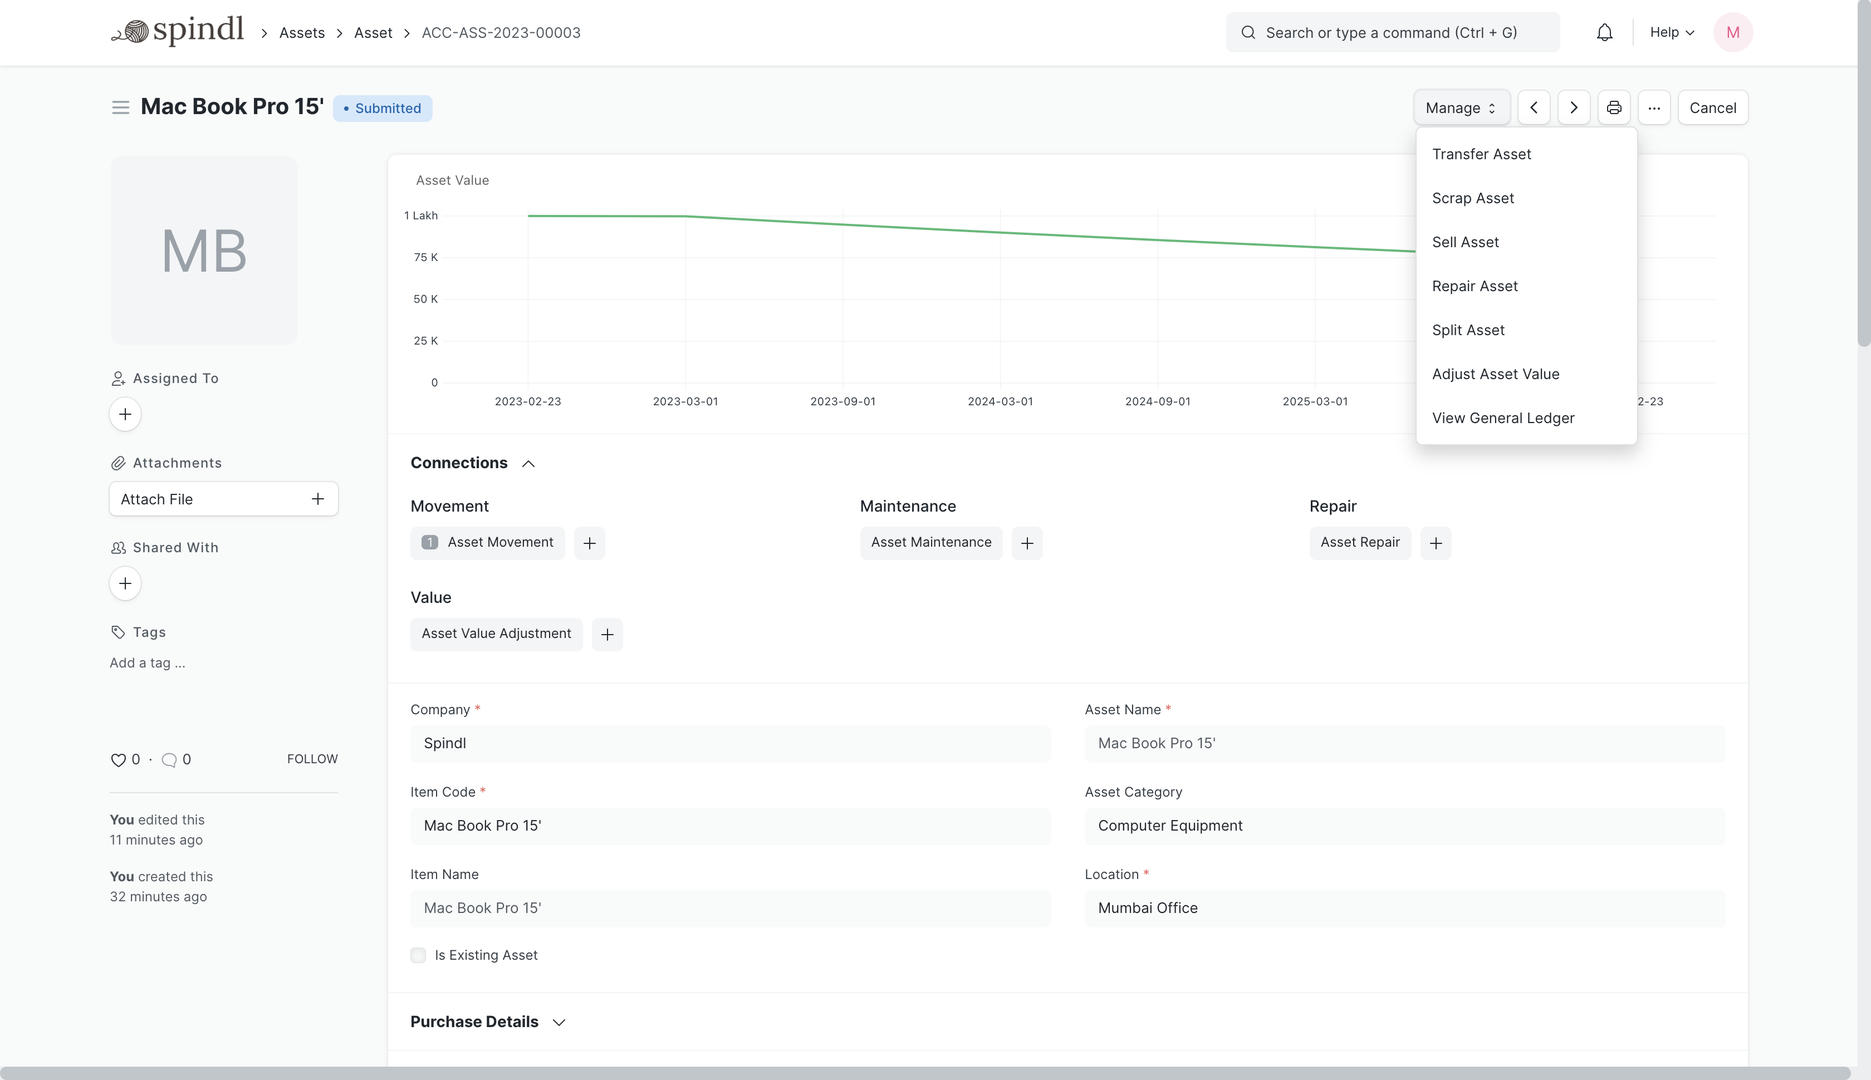Image resolution: width=1871 pixels, height=1080 pixels.
Task: Click the Location field Mumbai Office
Action: pos(1404,908)
